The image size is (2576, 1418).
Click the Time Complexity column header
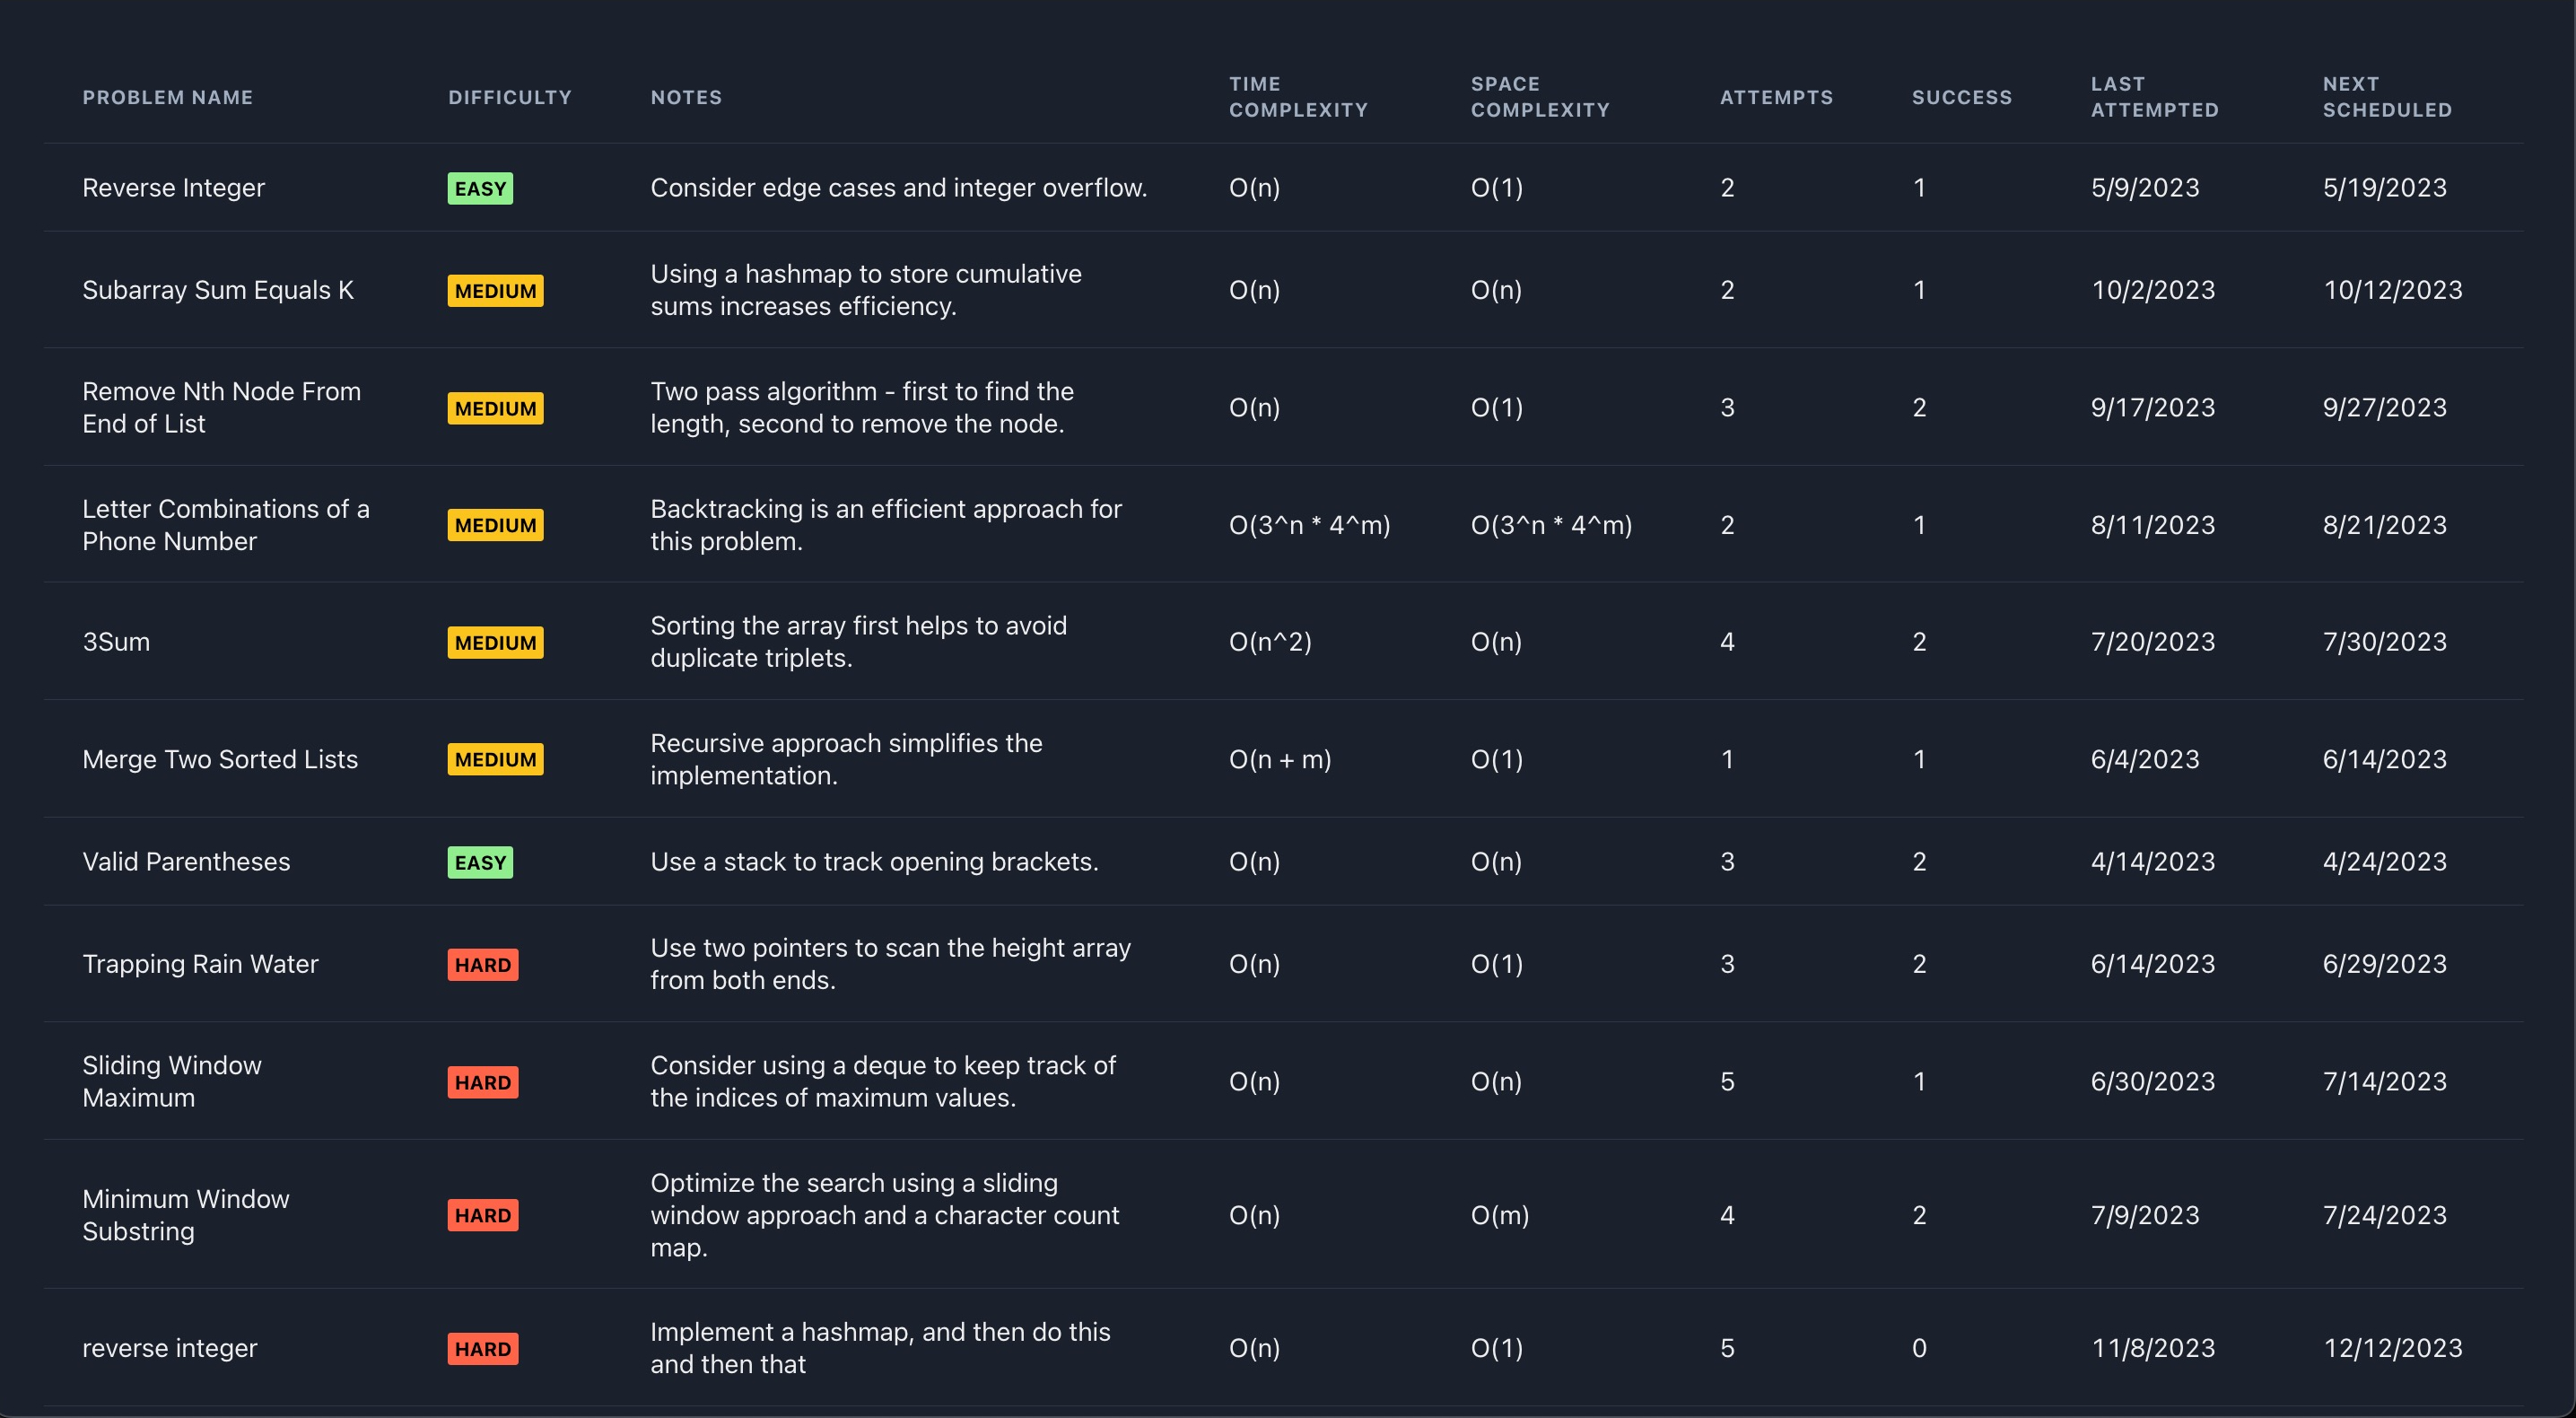1297,97
